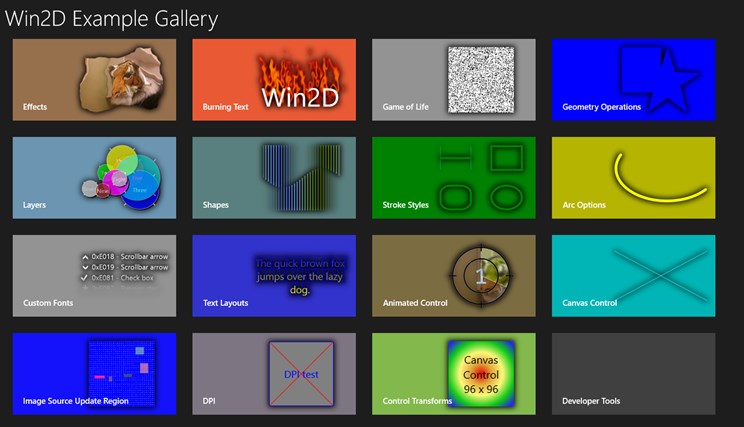This screenshot has width=744, height=427.
Task: Open the Geometry Operations tile
Action: [x=633, y=80]
